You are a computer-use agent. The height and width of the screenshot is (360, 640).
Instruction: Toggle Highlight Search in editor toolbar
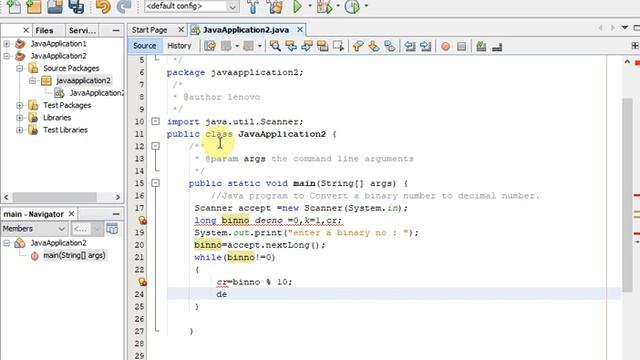[323, 46]
